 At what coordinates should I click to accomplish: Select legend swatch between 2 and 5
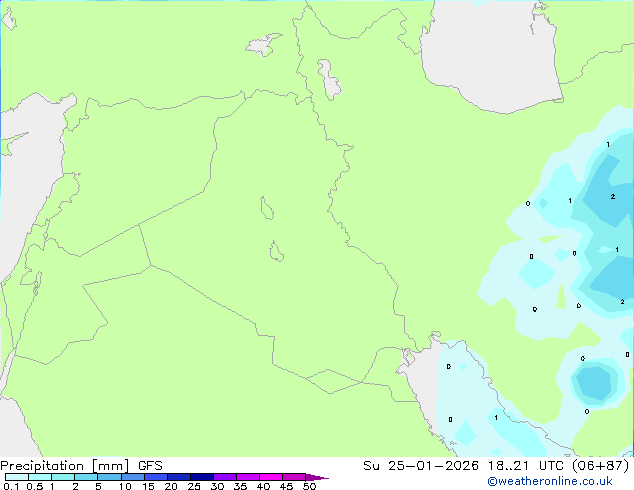[86, 477]
